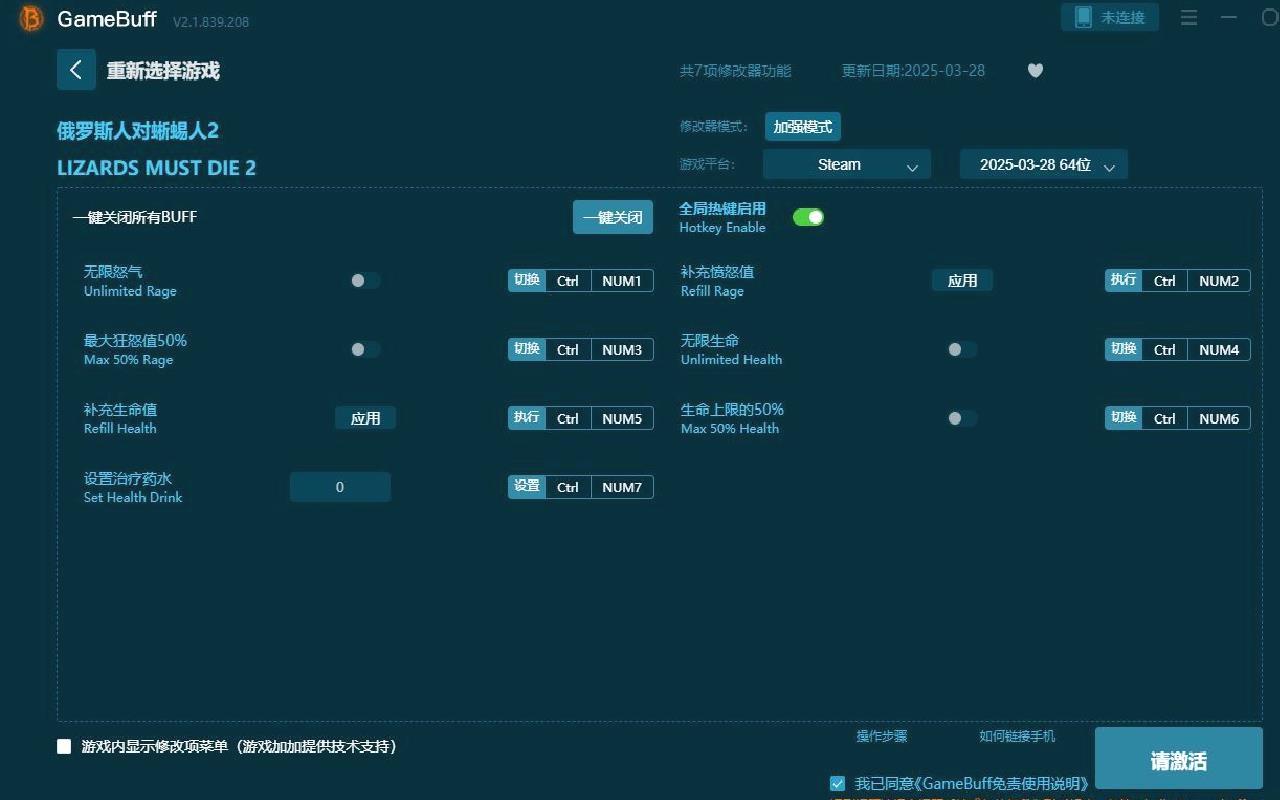Toggle 最大狂怒值50% Max Rage switch
This screenshot has height=800, width=1280.
coord(365,350)
